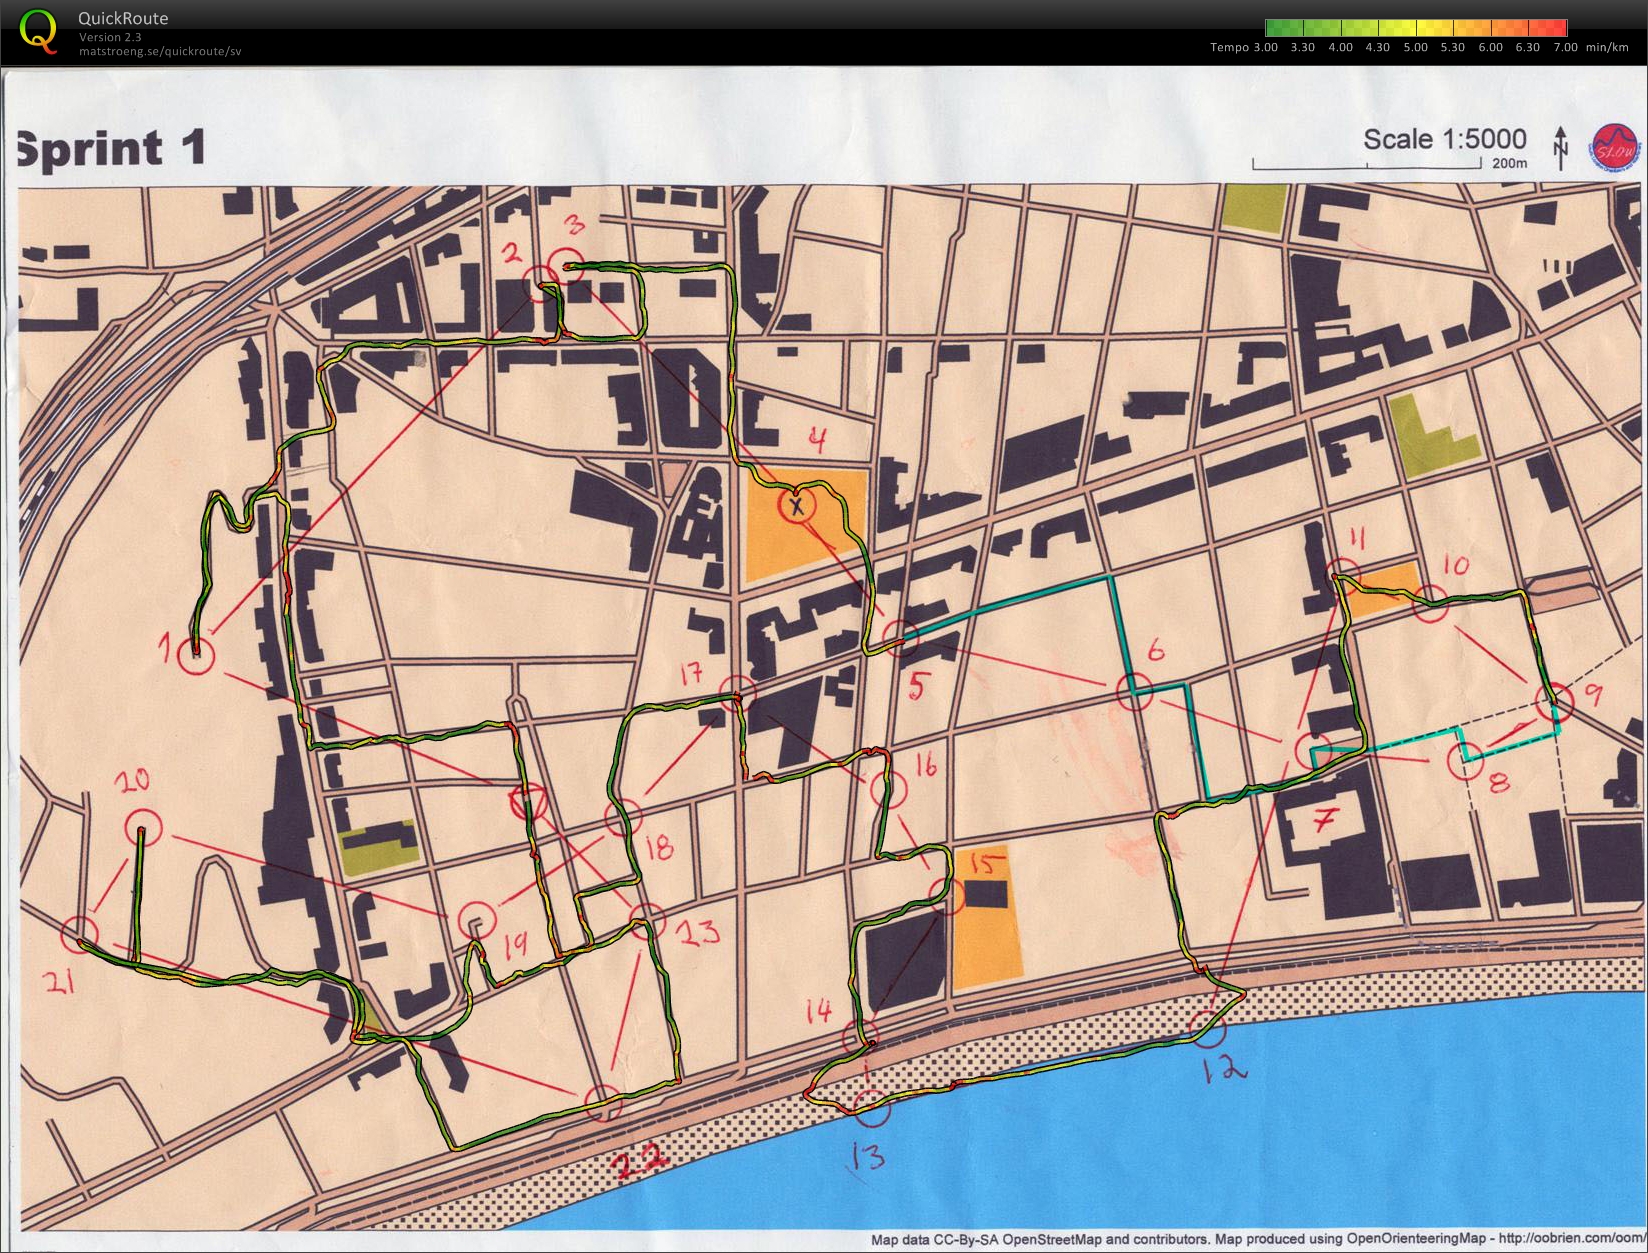The height and width of the screenshot is (1253, 1648).
Task: Click the 6.30 tempo legend value
Action: pyautogui.click(x=1528, y=47)
